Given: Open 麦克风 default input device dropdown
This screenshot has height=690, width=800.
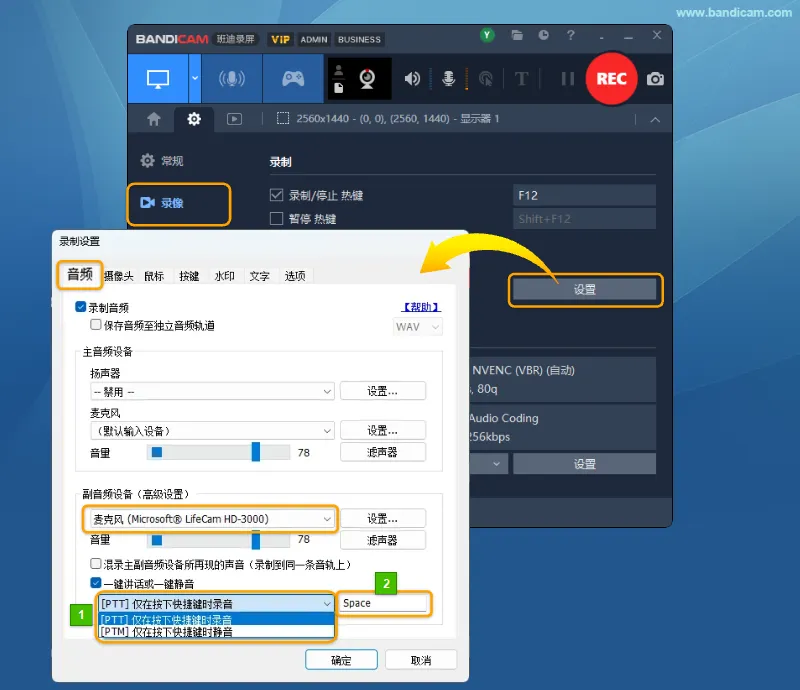Looking at the screenshot, I should tap(212, 431).
